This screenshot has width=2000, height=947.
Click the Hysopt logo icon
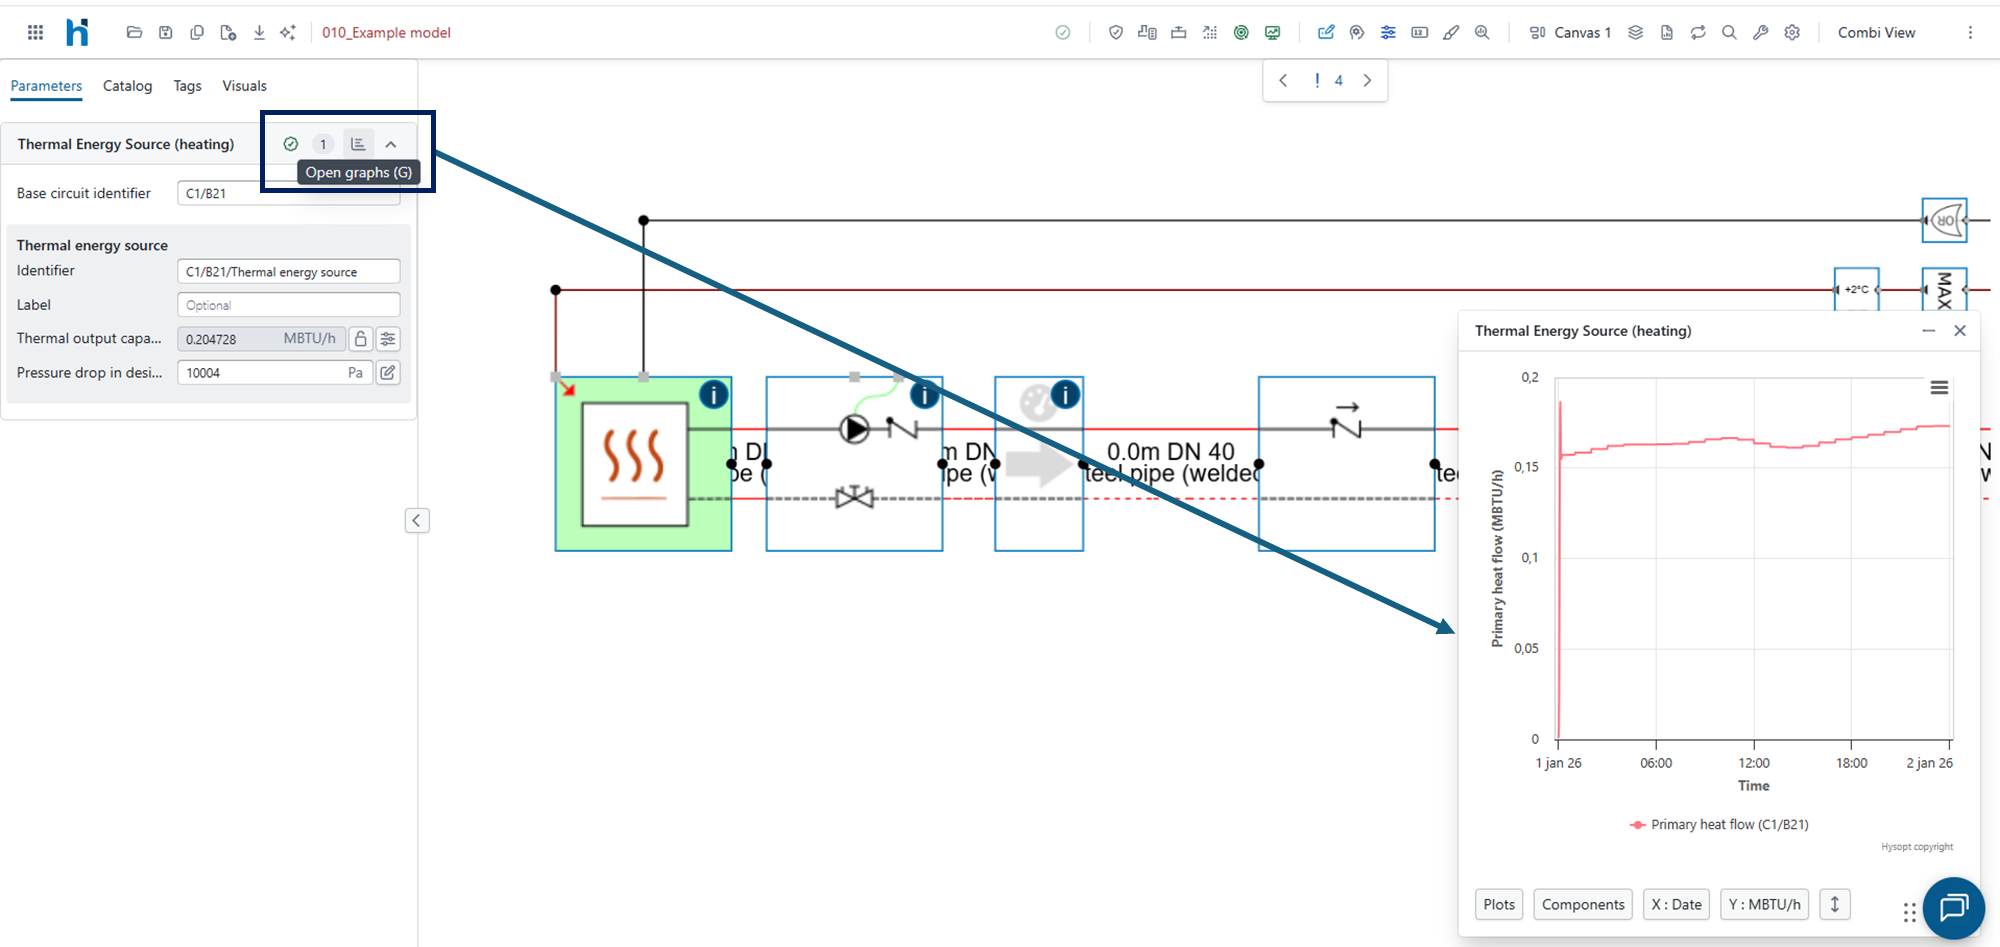[77, 32]
